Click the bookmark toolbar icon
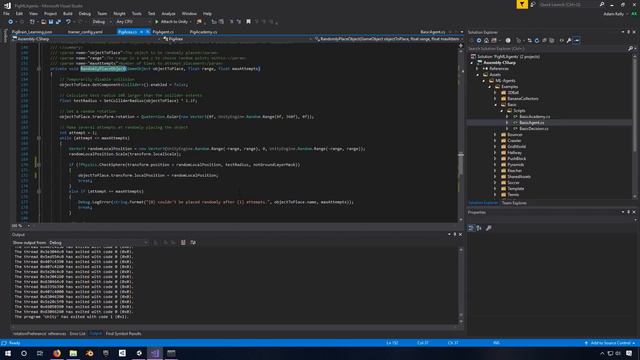 pos(248,22)
